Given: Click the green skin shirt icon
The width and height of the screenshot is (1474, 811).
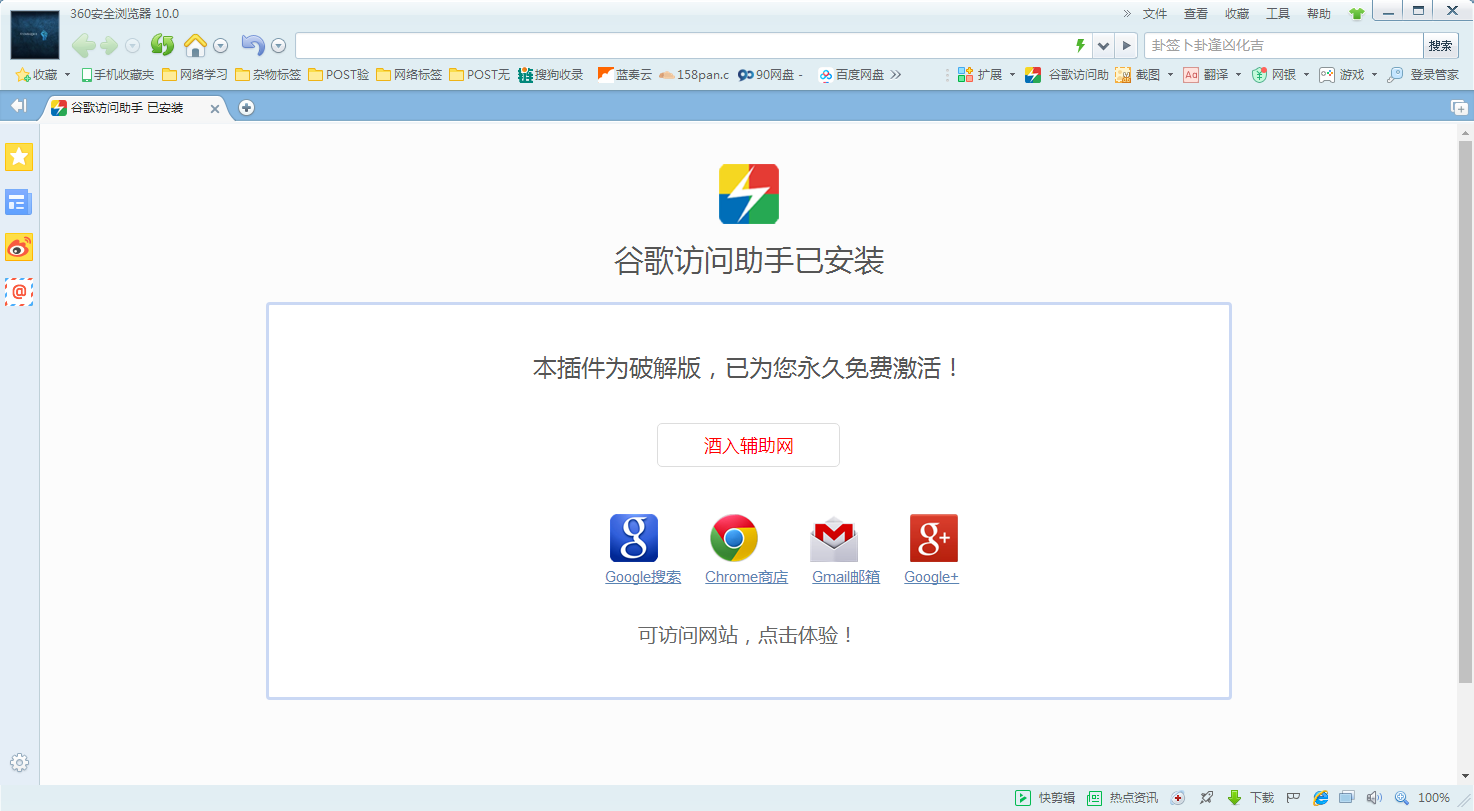Looking at the screenshot, I should pyautogui.click(x=1356, y=14).
